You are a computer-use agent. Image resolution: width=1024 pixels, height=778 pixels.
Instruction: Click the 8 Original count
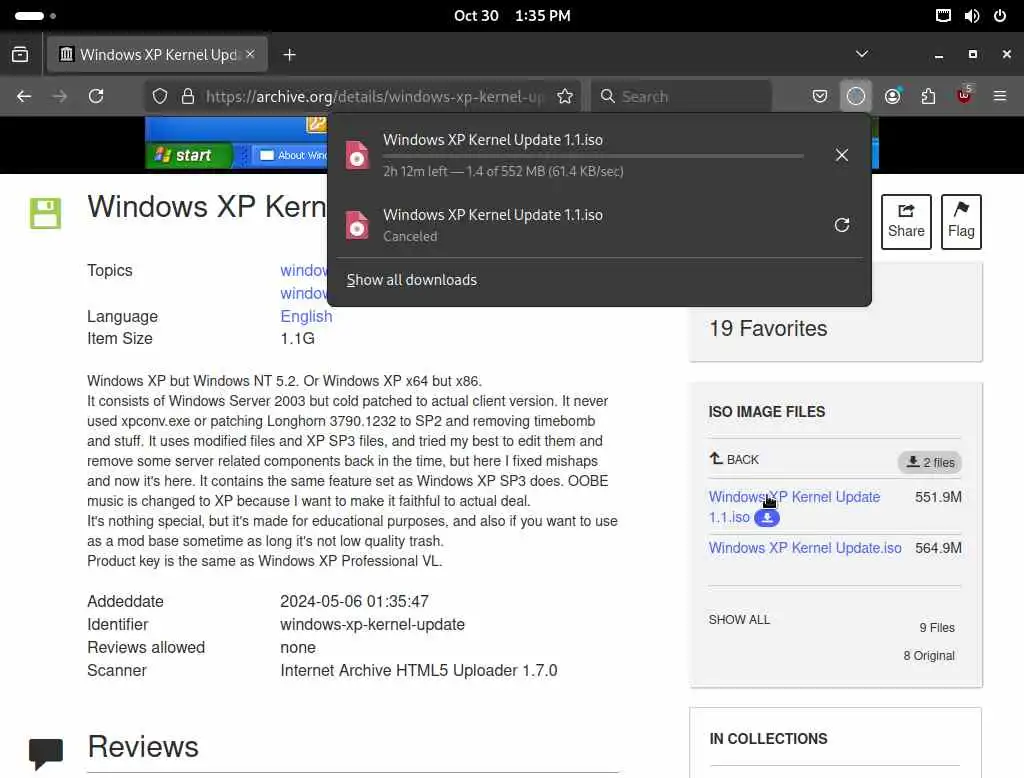pos(929,655)
